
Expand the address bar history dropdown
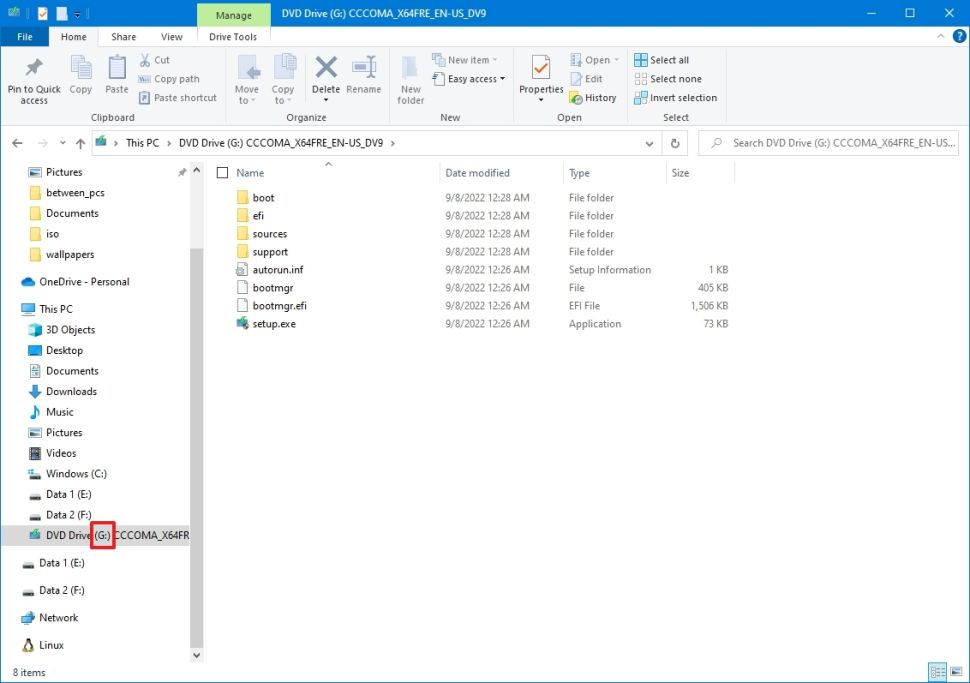coord(649,144)
